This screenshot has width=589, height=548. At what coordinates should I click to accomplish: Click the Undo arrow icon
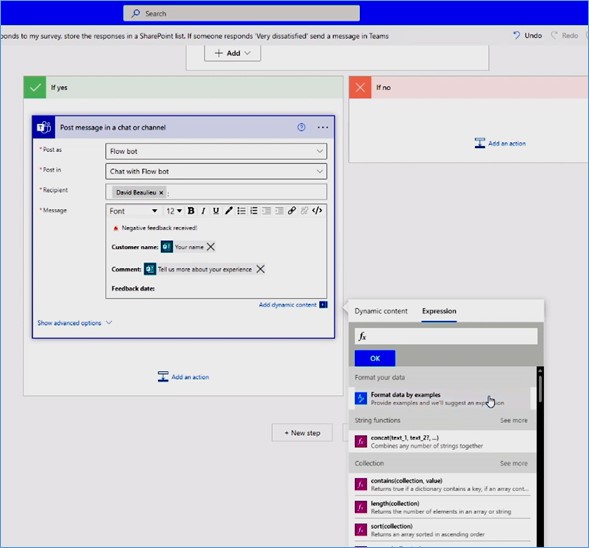tap(517, 35)
